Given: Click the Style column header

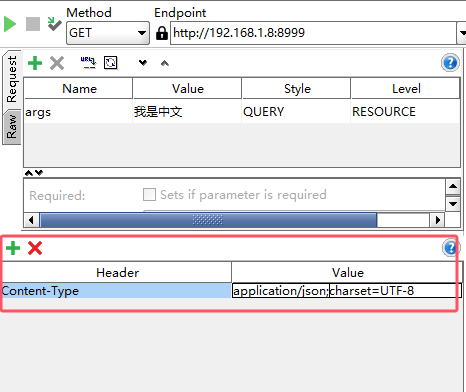Looking at the screenshot, I should [296, 89].
